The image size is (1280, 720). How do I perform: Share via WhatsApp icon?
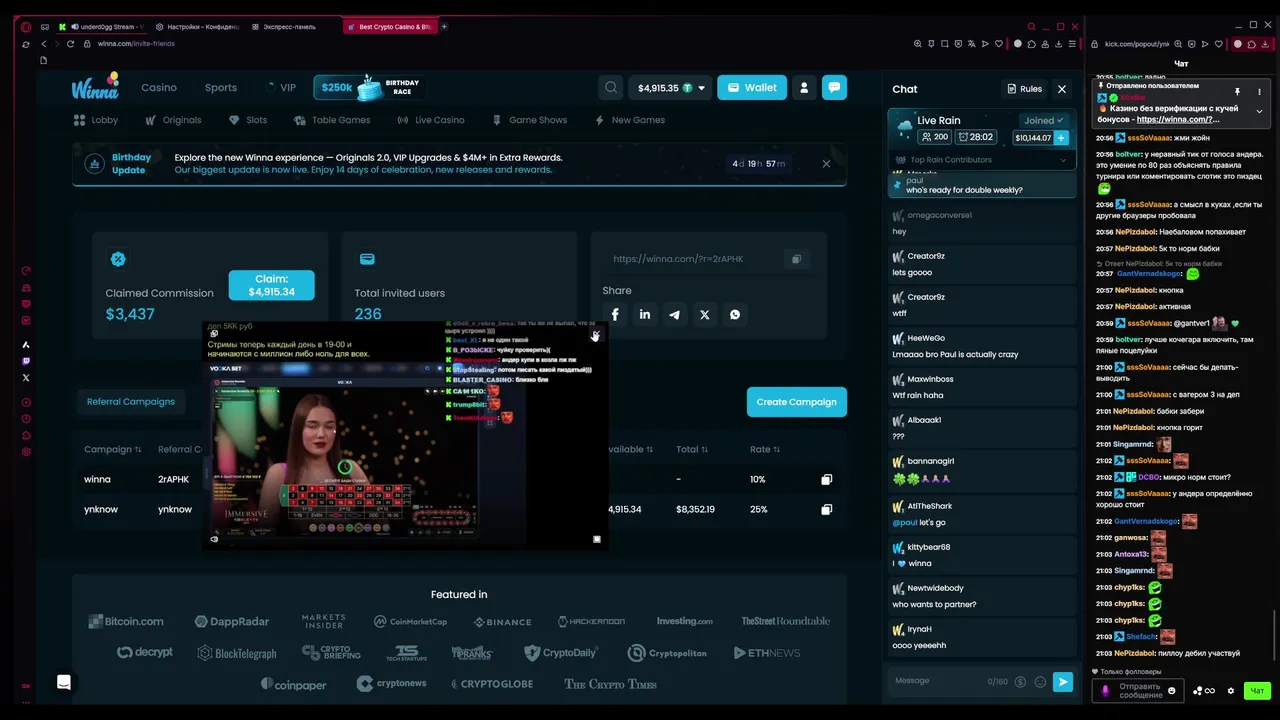tap(735, 314)
